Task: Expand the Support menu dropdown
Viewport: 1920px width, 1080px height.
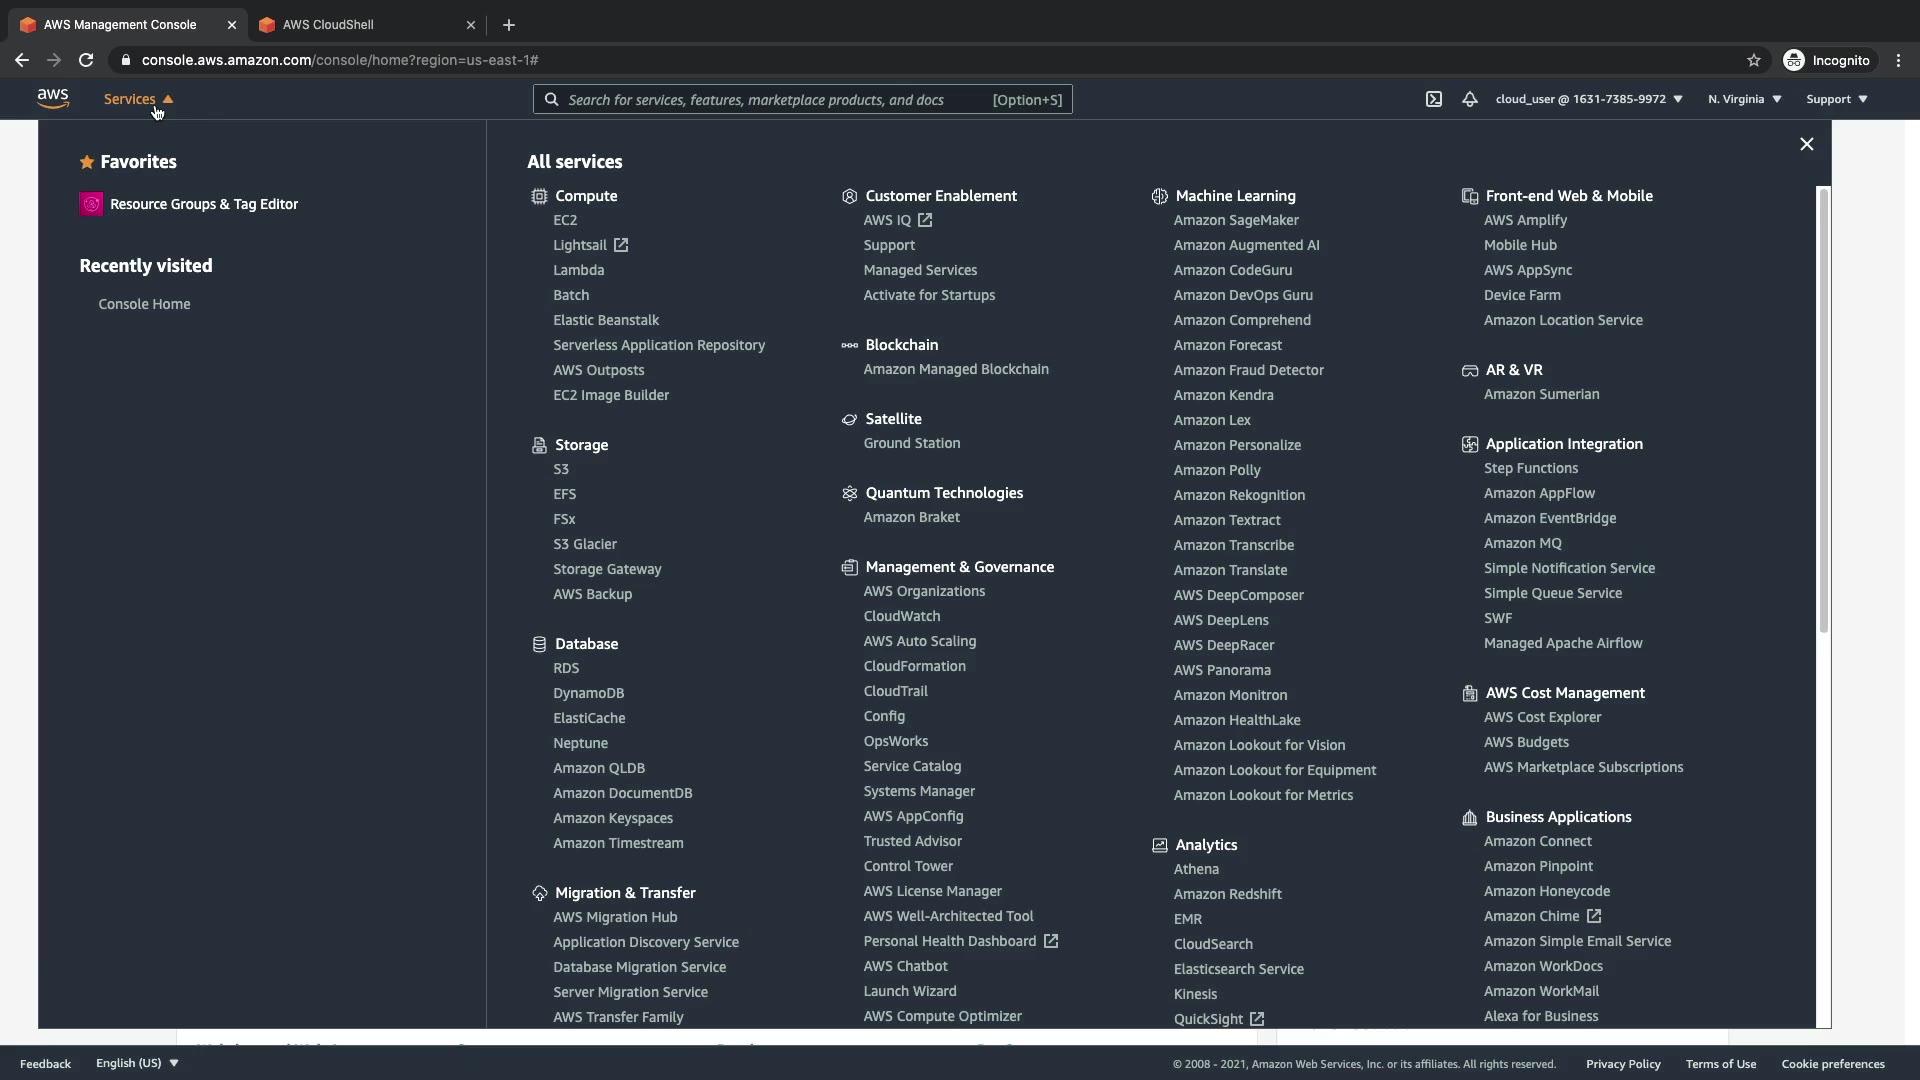Action: (x=1836, y=99)
